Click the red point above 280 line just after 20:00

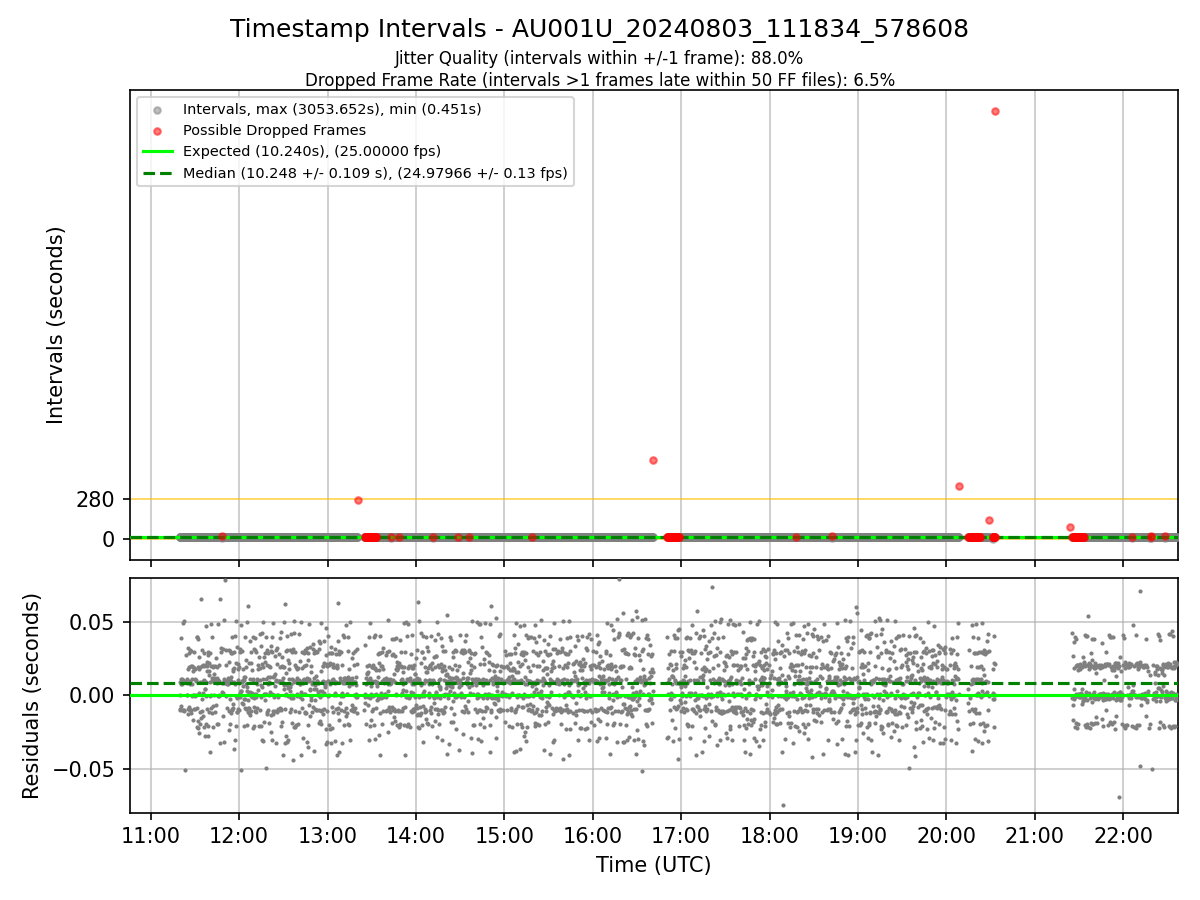[959, 486]
